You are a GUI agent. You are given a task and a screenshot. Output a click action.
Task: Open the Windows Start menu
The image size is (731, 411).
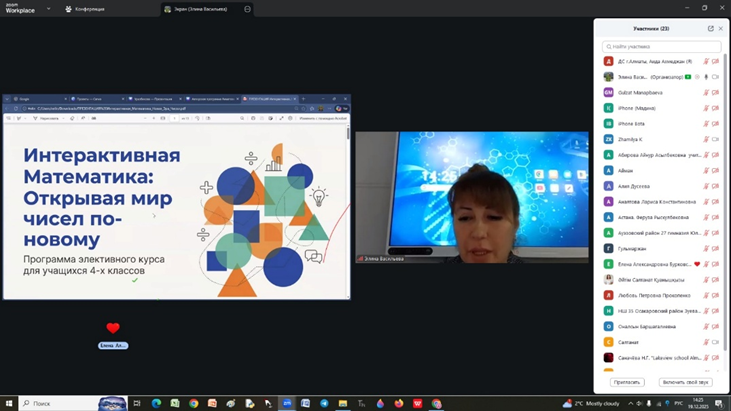coord(9,403)
